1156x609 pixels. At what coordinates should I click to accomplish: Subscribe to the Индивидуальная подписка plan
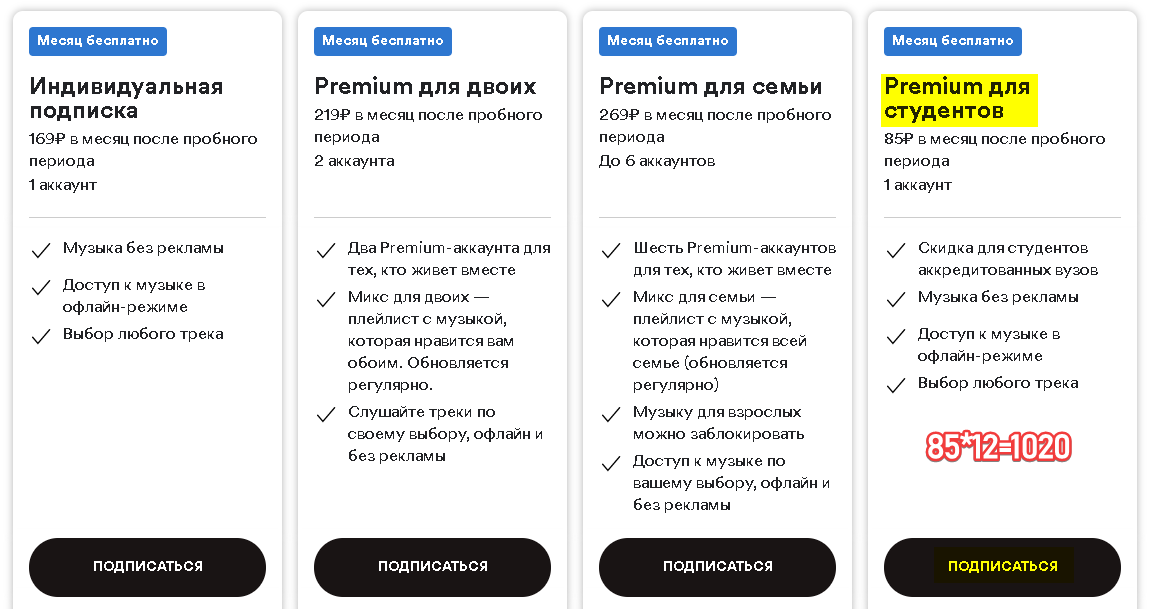tap(148, 567)
